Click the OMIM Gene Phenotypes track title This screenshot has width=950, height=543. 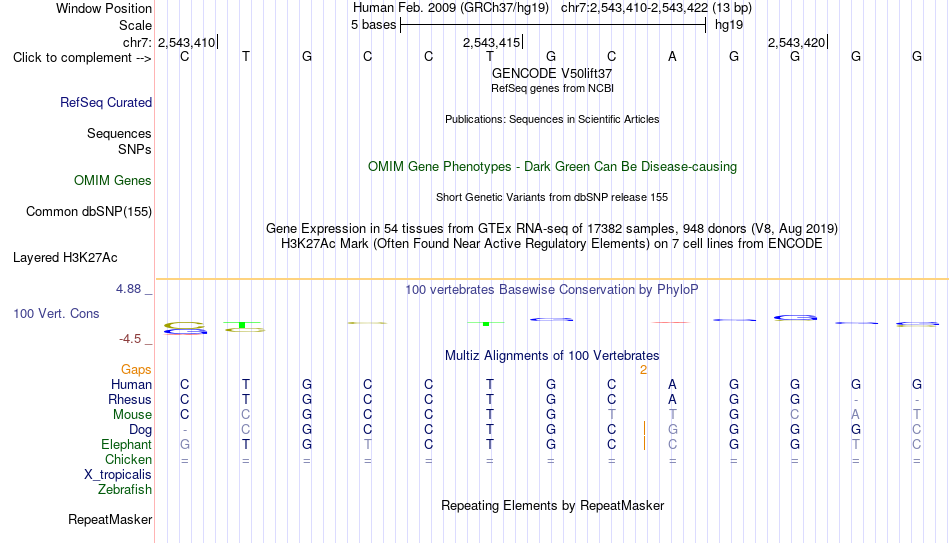click(x=552, y=167)
